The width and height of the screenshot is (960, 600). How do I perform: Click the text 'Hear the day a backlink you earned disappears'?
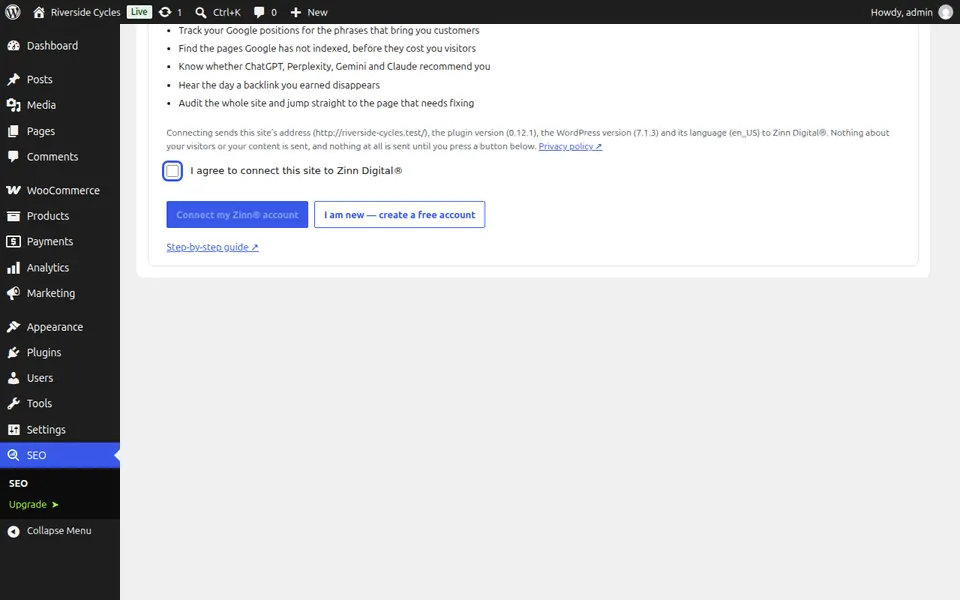(279, 85)
